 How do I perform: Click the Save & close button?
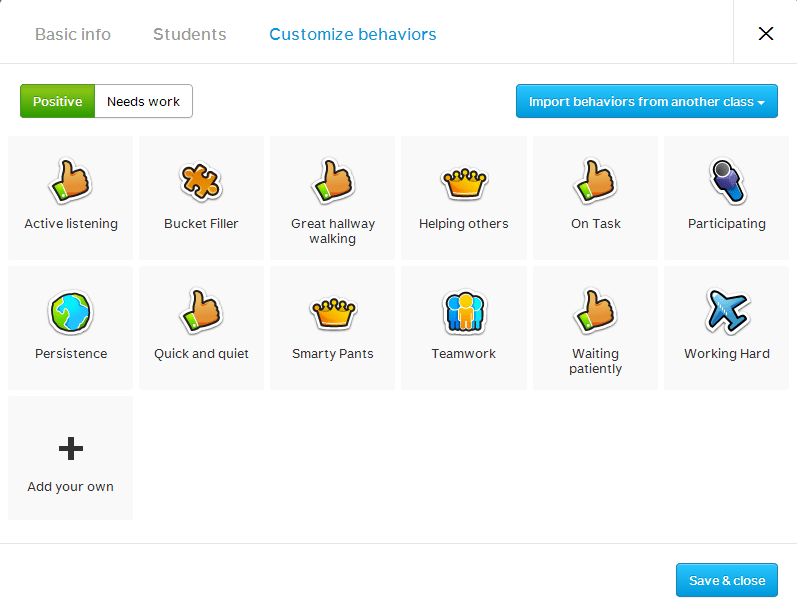click(x=727, y=580)
